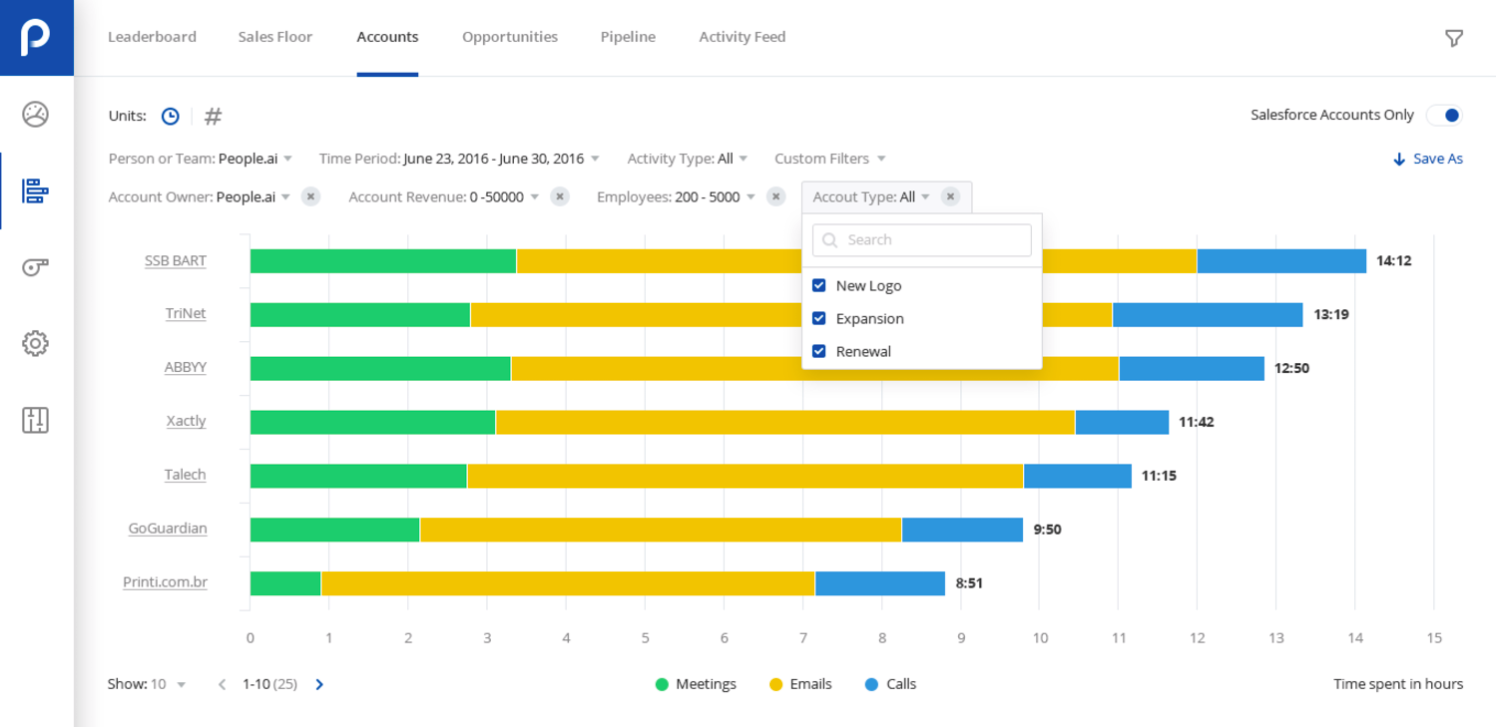This screenshot has height=727, width=1500.
Task: Expand the Custom Filters dropdown
Action: [x=830, y=159]
